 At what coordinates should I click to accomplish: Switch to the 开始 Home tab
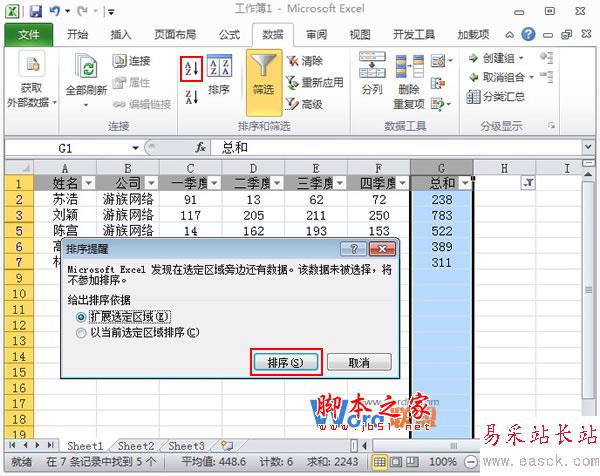click(77, 35)
